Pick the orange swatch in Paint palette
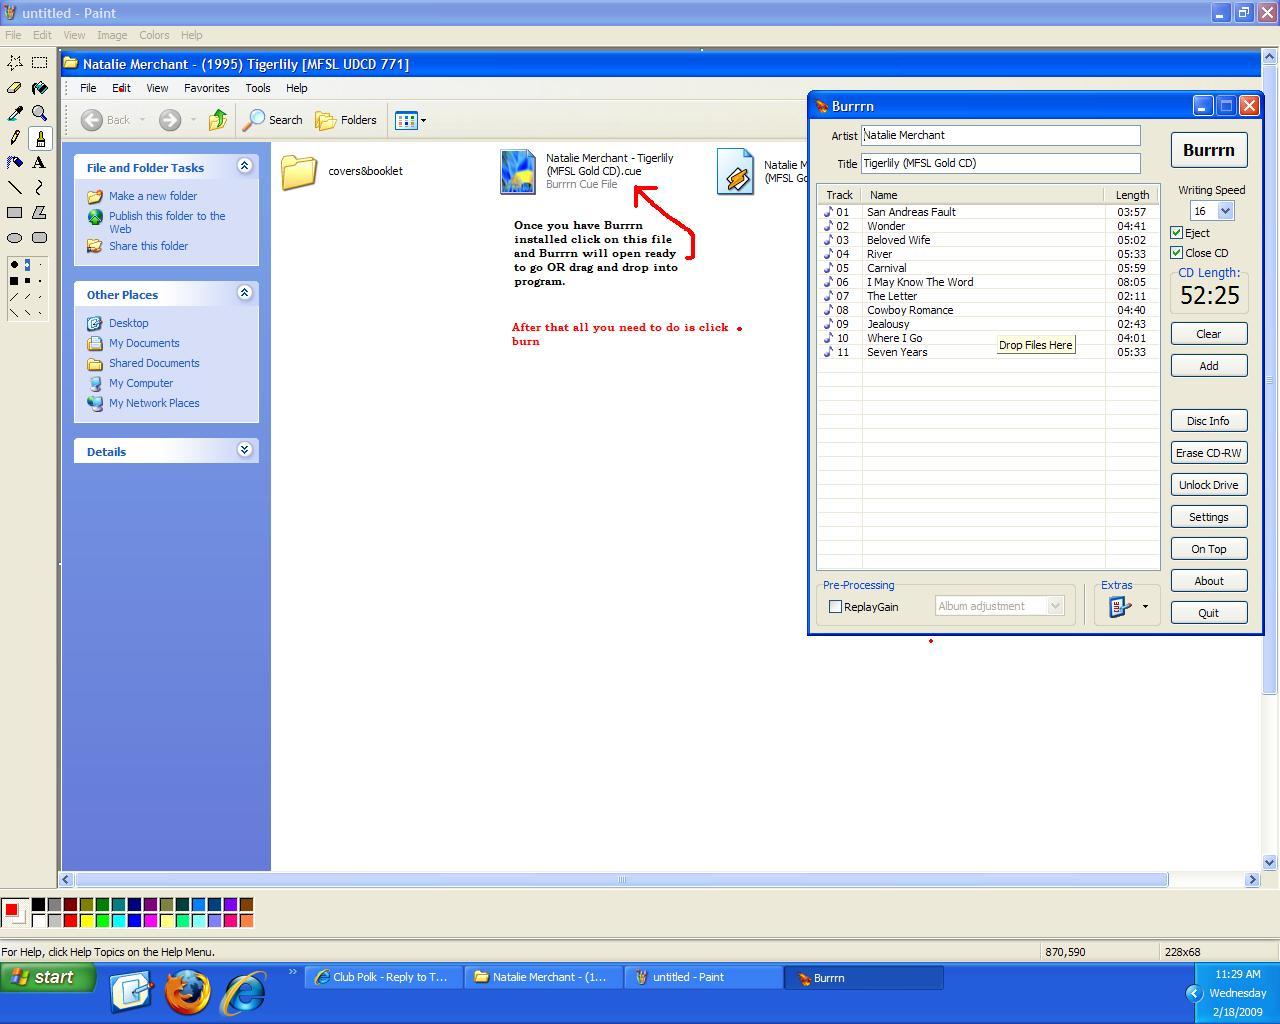The image size is (1280, 1024). tap(246, 920)
